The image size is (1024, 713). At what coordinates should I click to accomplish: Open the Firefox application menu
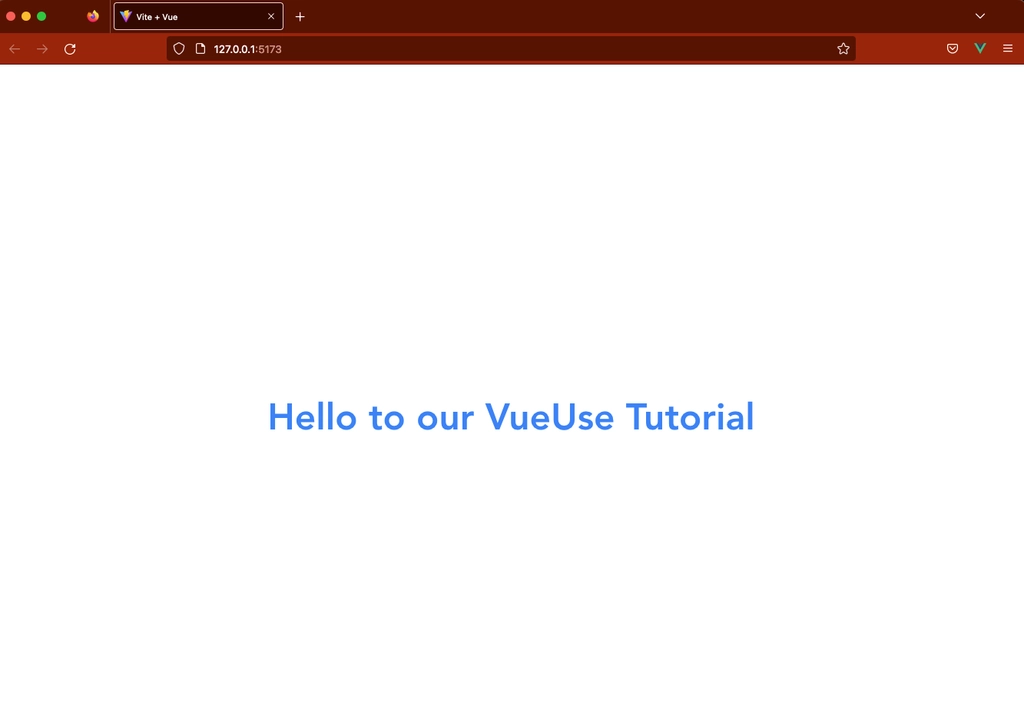point(1007,48)
